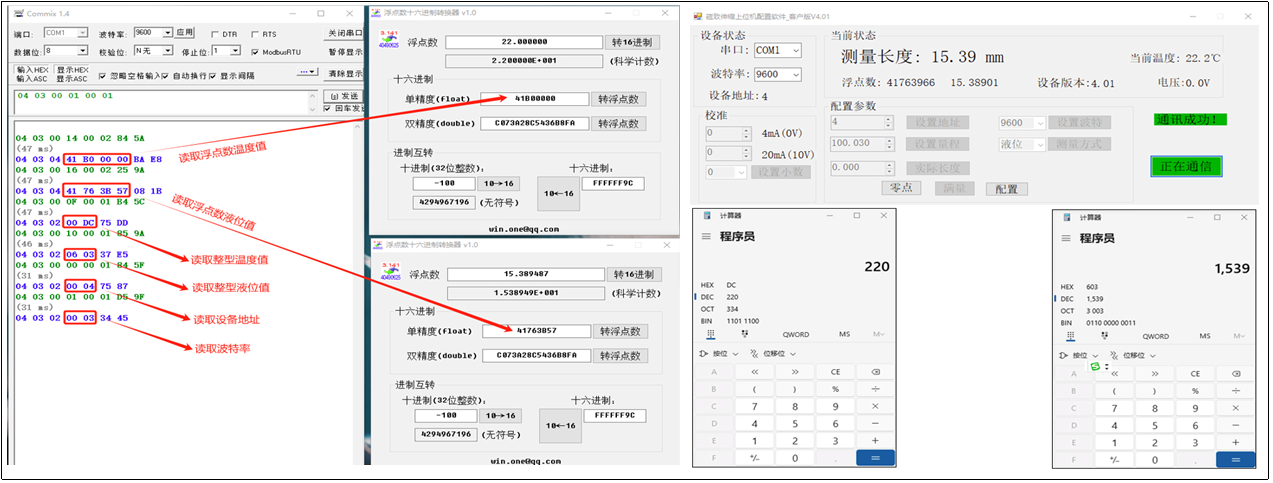
Task: Open the hamburger menu in the left calculator
Action: (707, 236)
